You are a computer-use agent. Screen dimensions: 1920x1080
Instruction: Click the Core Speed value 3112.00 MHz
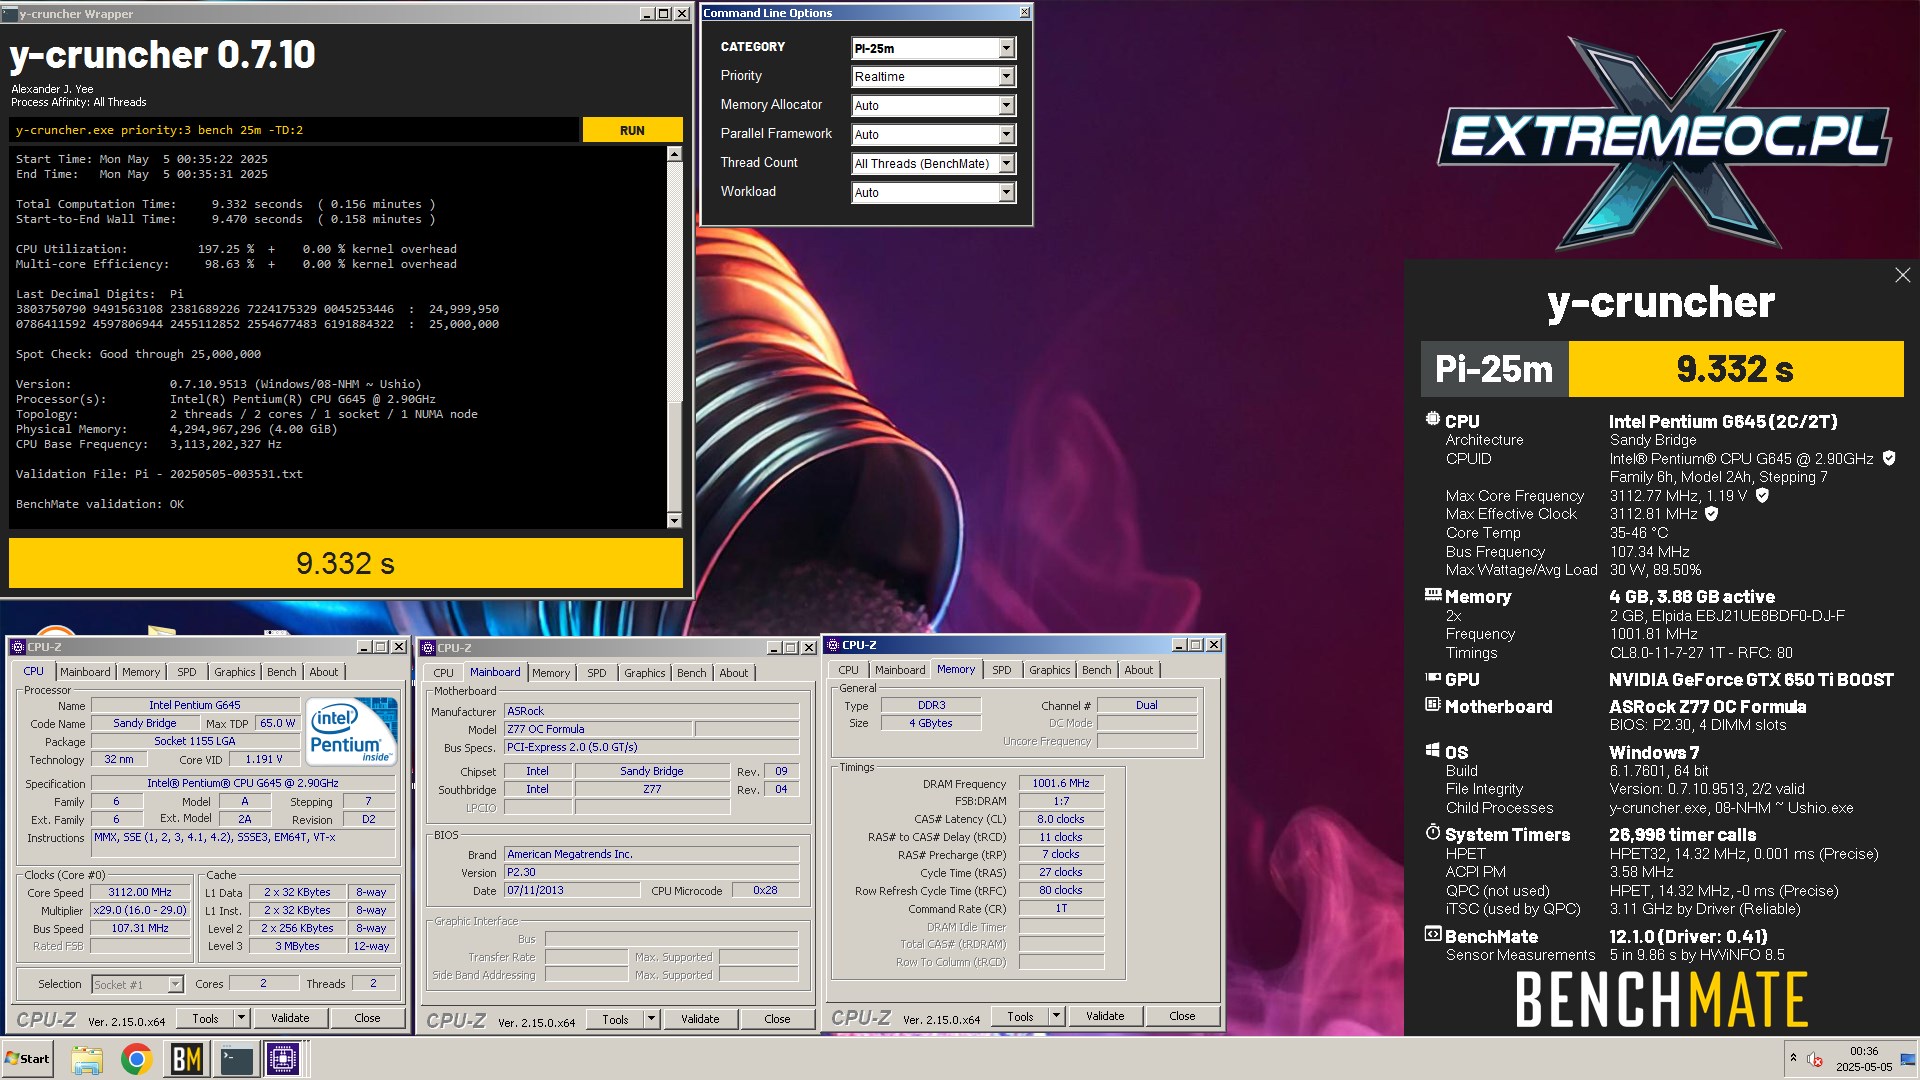[140, 893]
